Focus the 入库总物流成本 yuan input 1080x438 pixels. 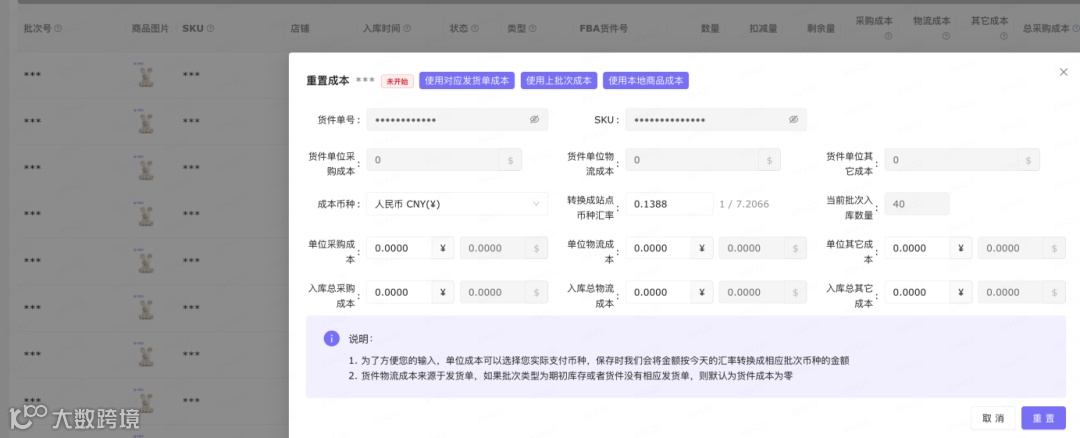coord(658,292)
